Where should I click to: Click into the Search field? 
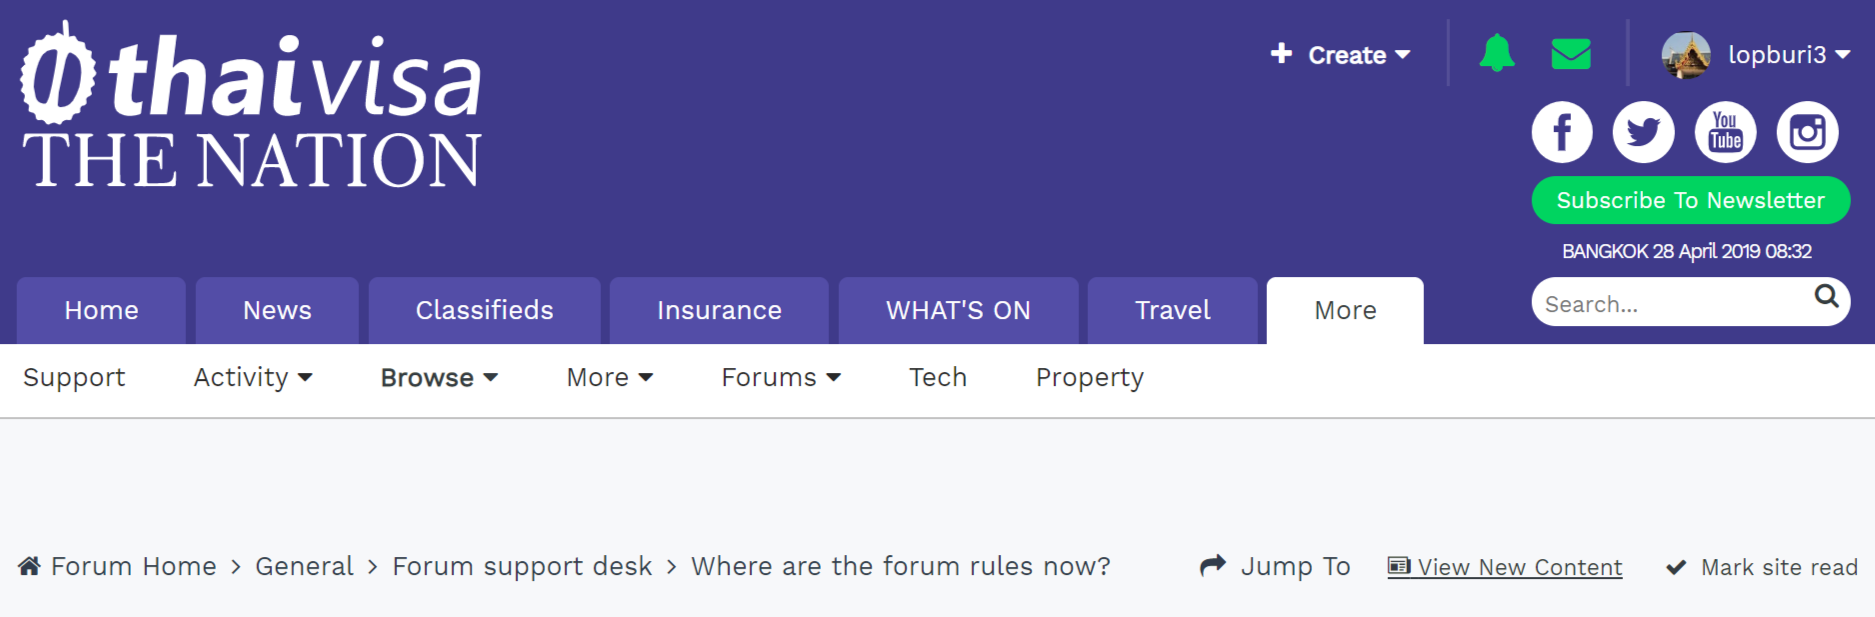tap(1675, 303)
